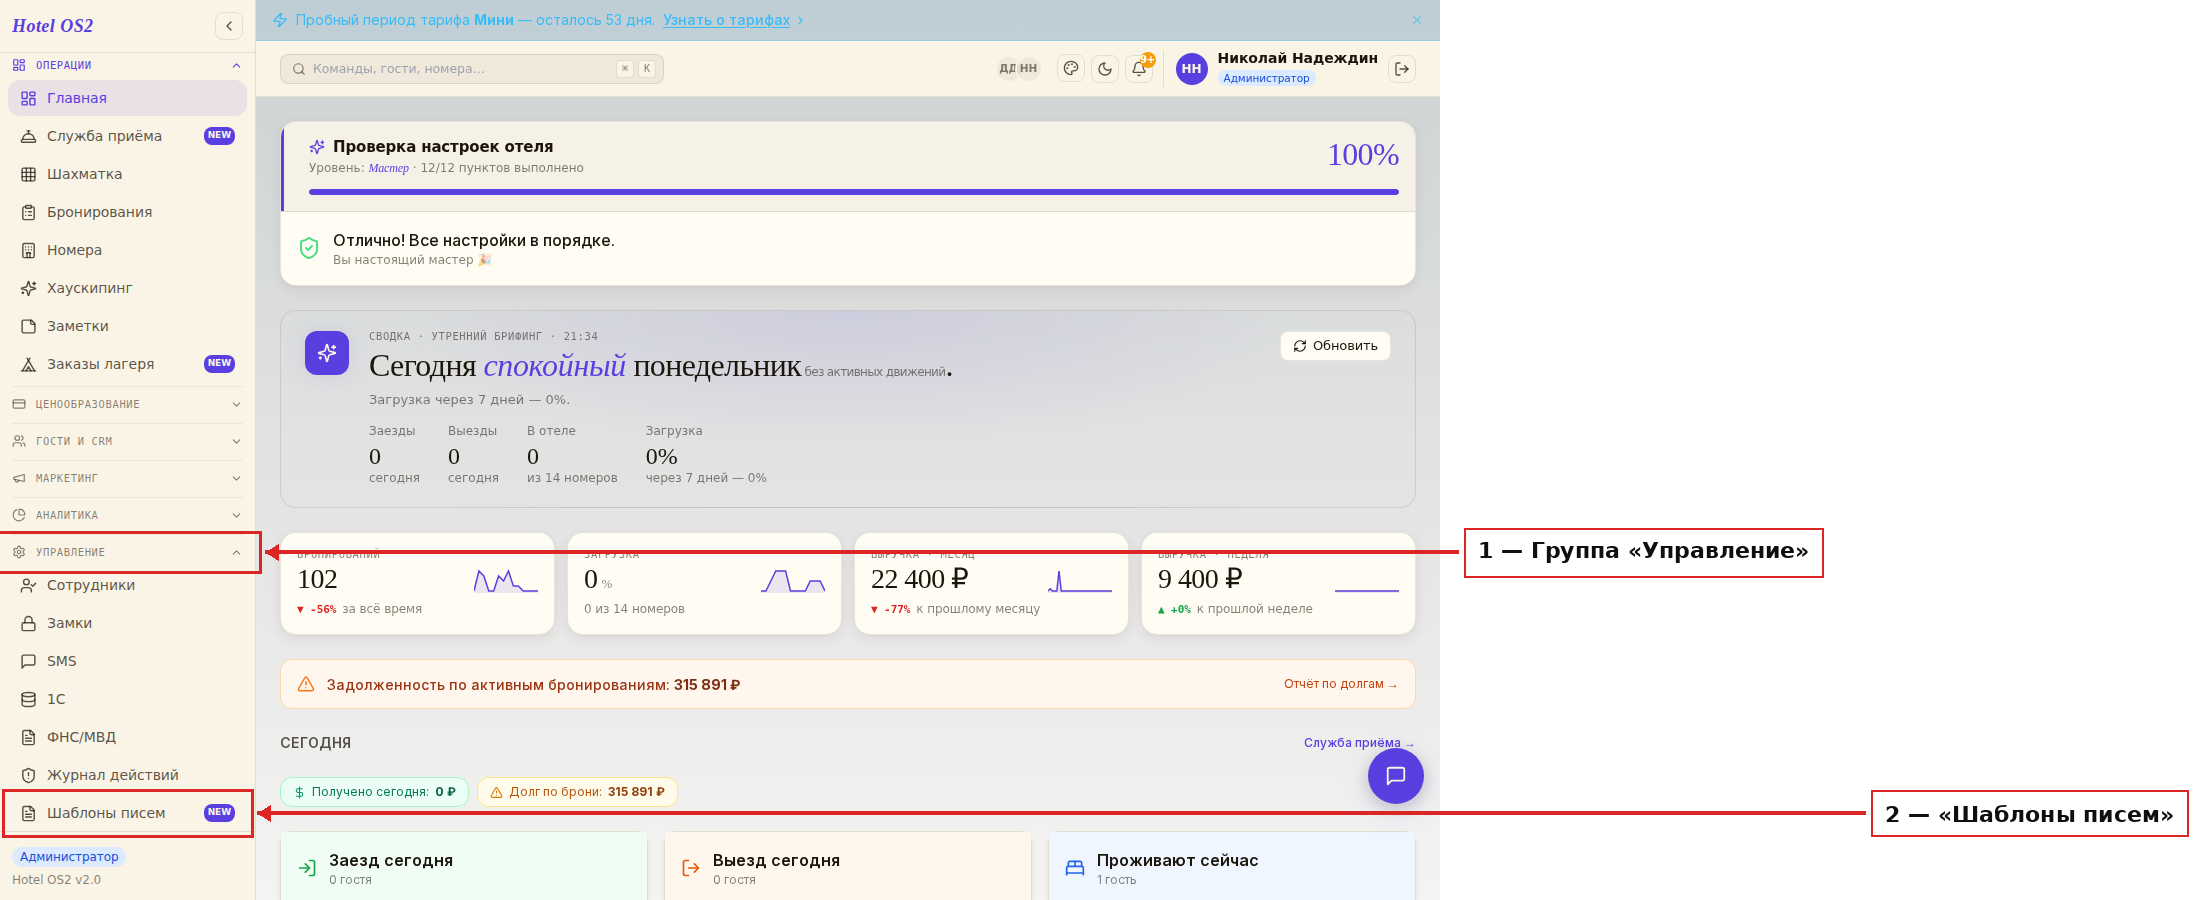Expand the Ценообразование sidebar group

127,404
